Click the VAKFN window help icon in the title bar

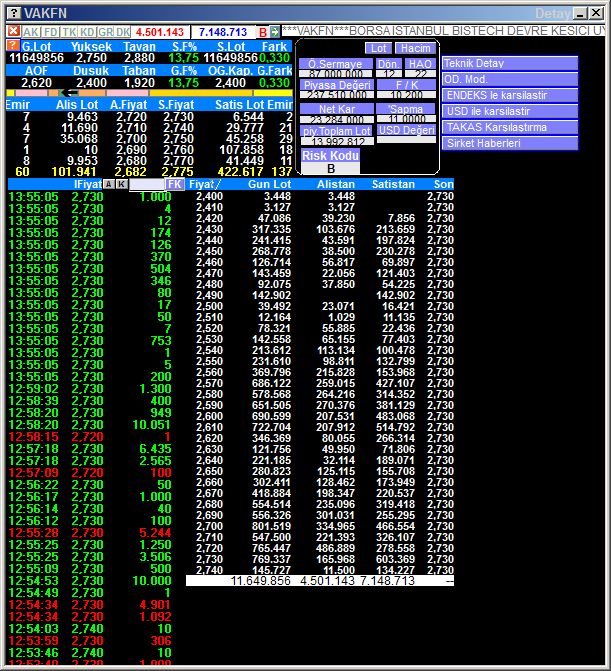click(14, 13)
